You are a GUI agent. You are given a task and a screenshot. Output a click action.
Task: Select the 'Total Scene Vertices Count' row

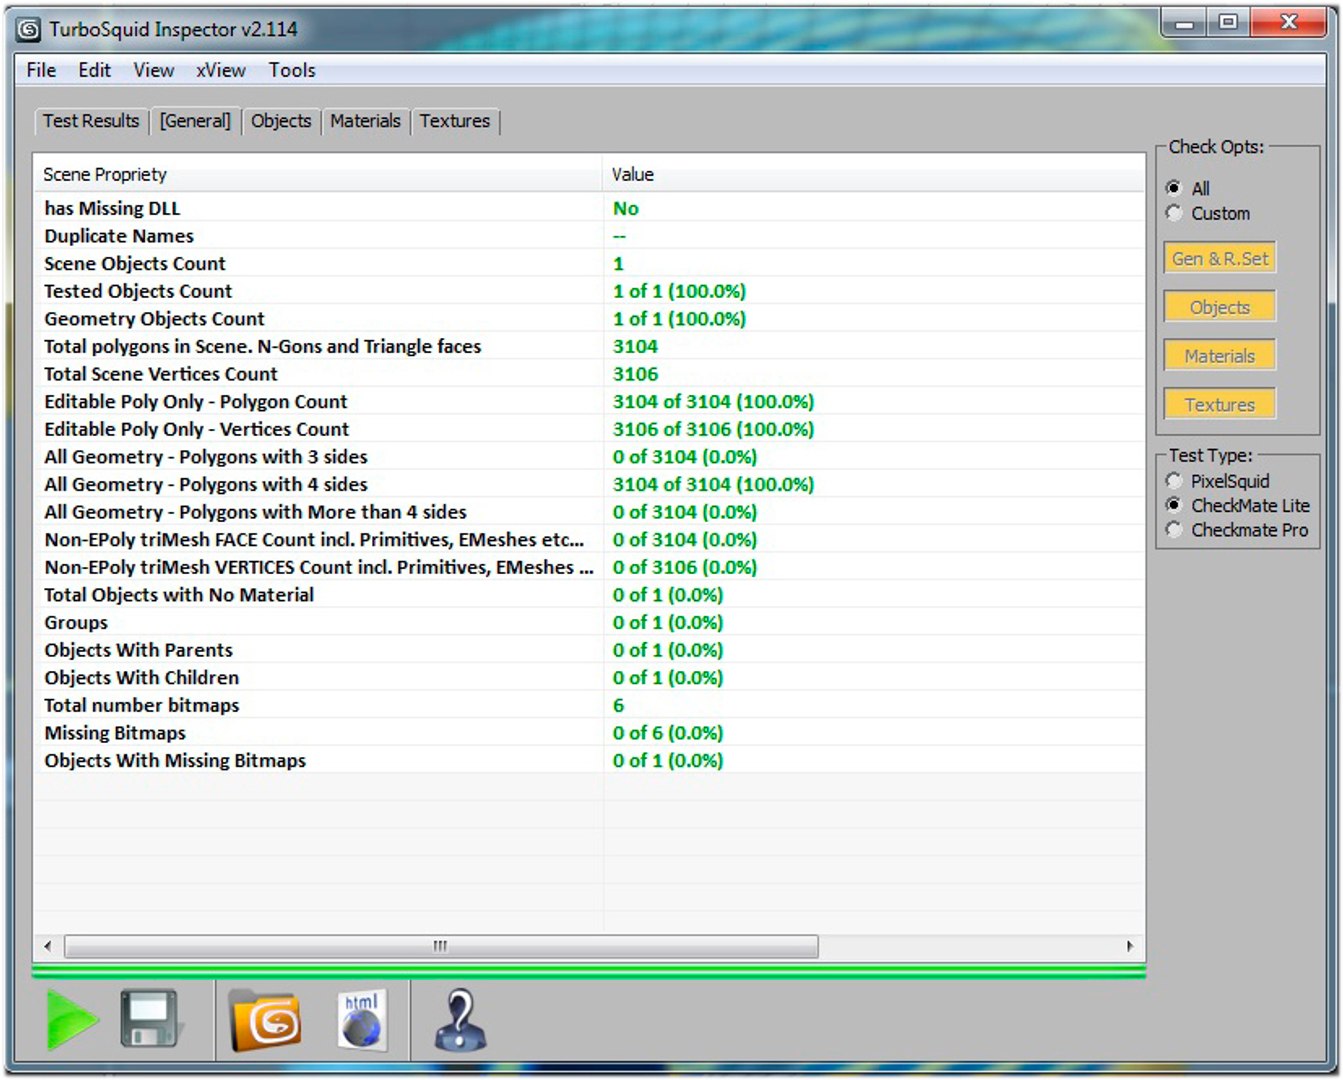point(589,374)
